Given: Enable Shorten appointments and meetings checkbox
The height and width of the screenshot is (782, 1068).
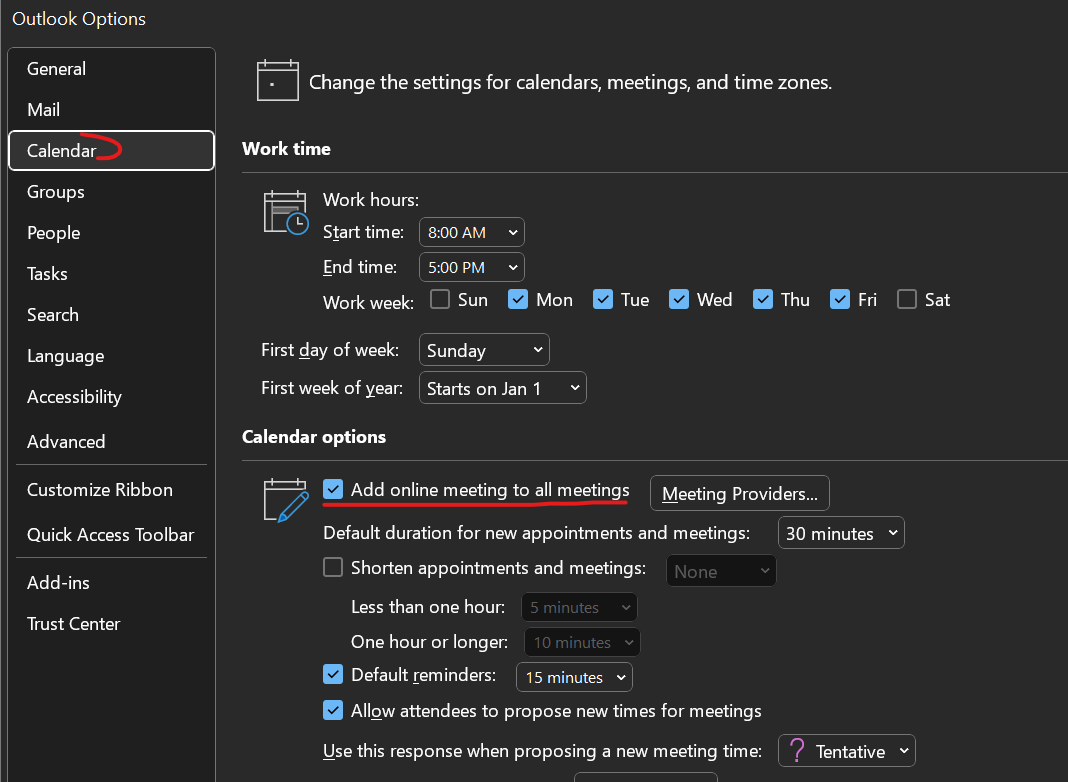Looking at the screenshot, I should coord(333,567).
